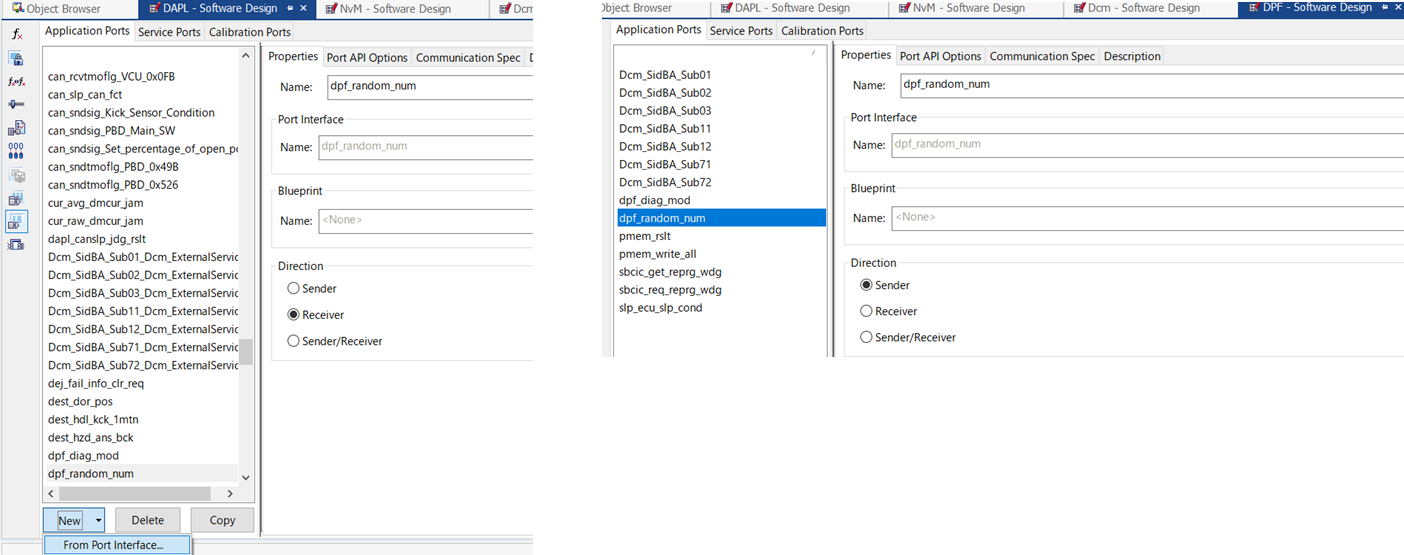This screenshot has height=555, width=1404.
Task: Close the DAPL - Software Design tab, left window
Action: [x=303, y=9]
